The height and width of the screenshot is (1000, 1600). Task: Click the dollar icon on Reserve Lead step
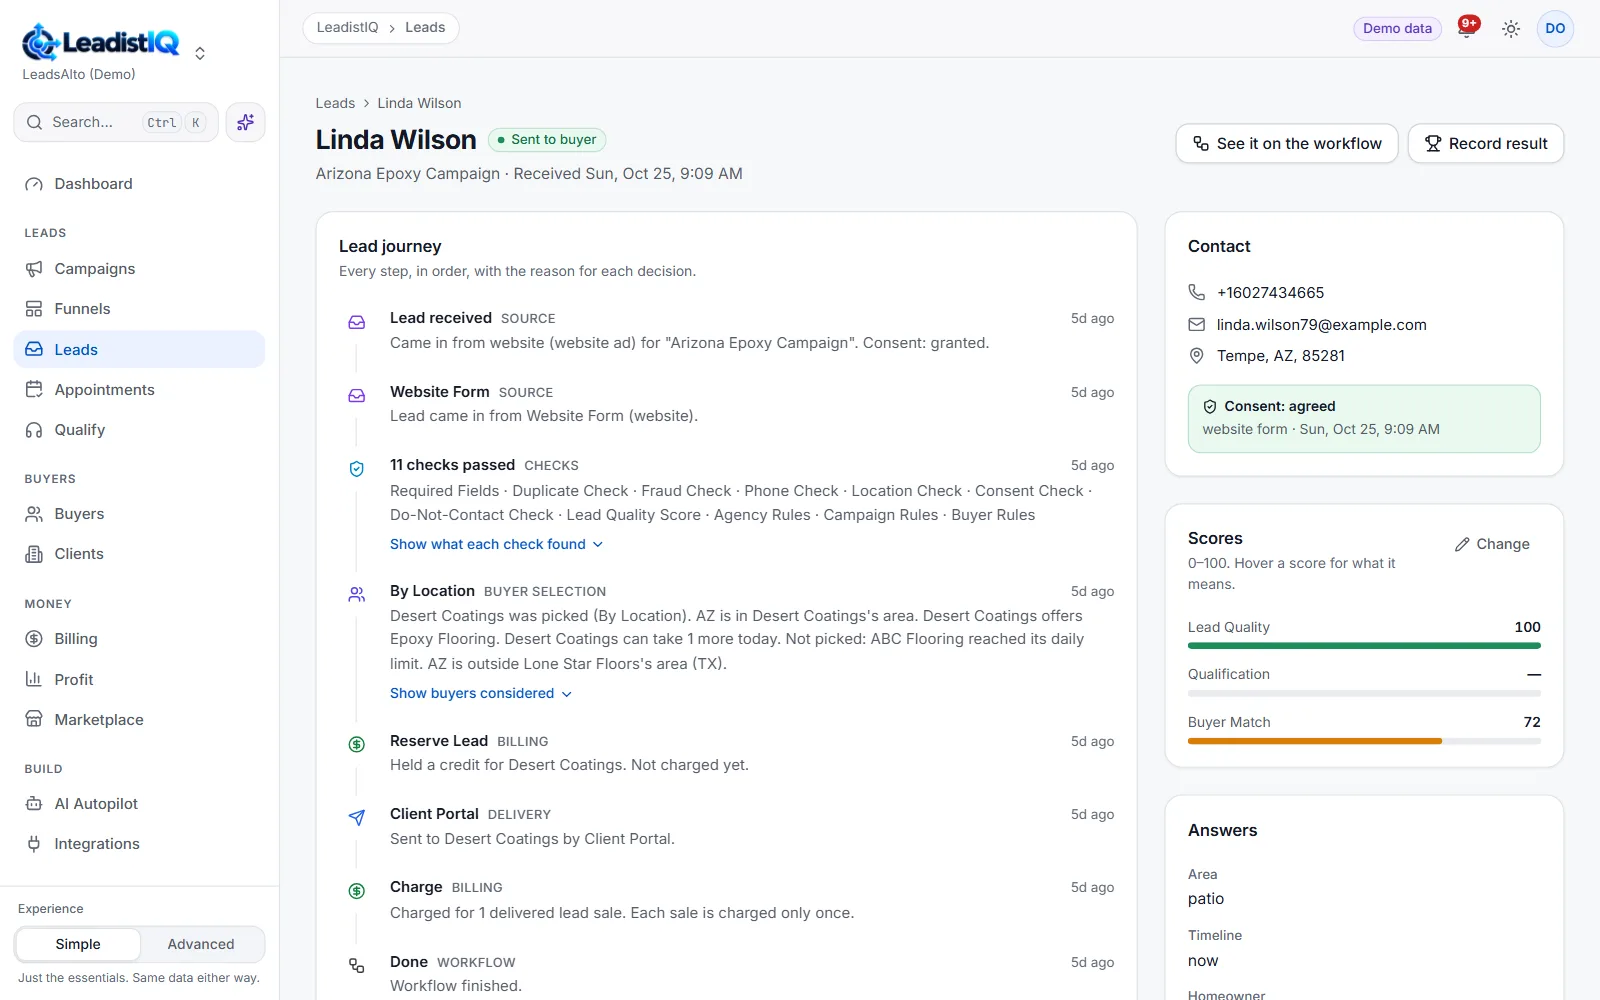356,744
